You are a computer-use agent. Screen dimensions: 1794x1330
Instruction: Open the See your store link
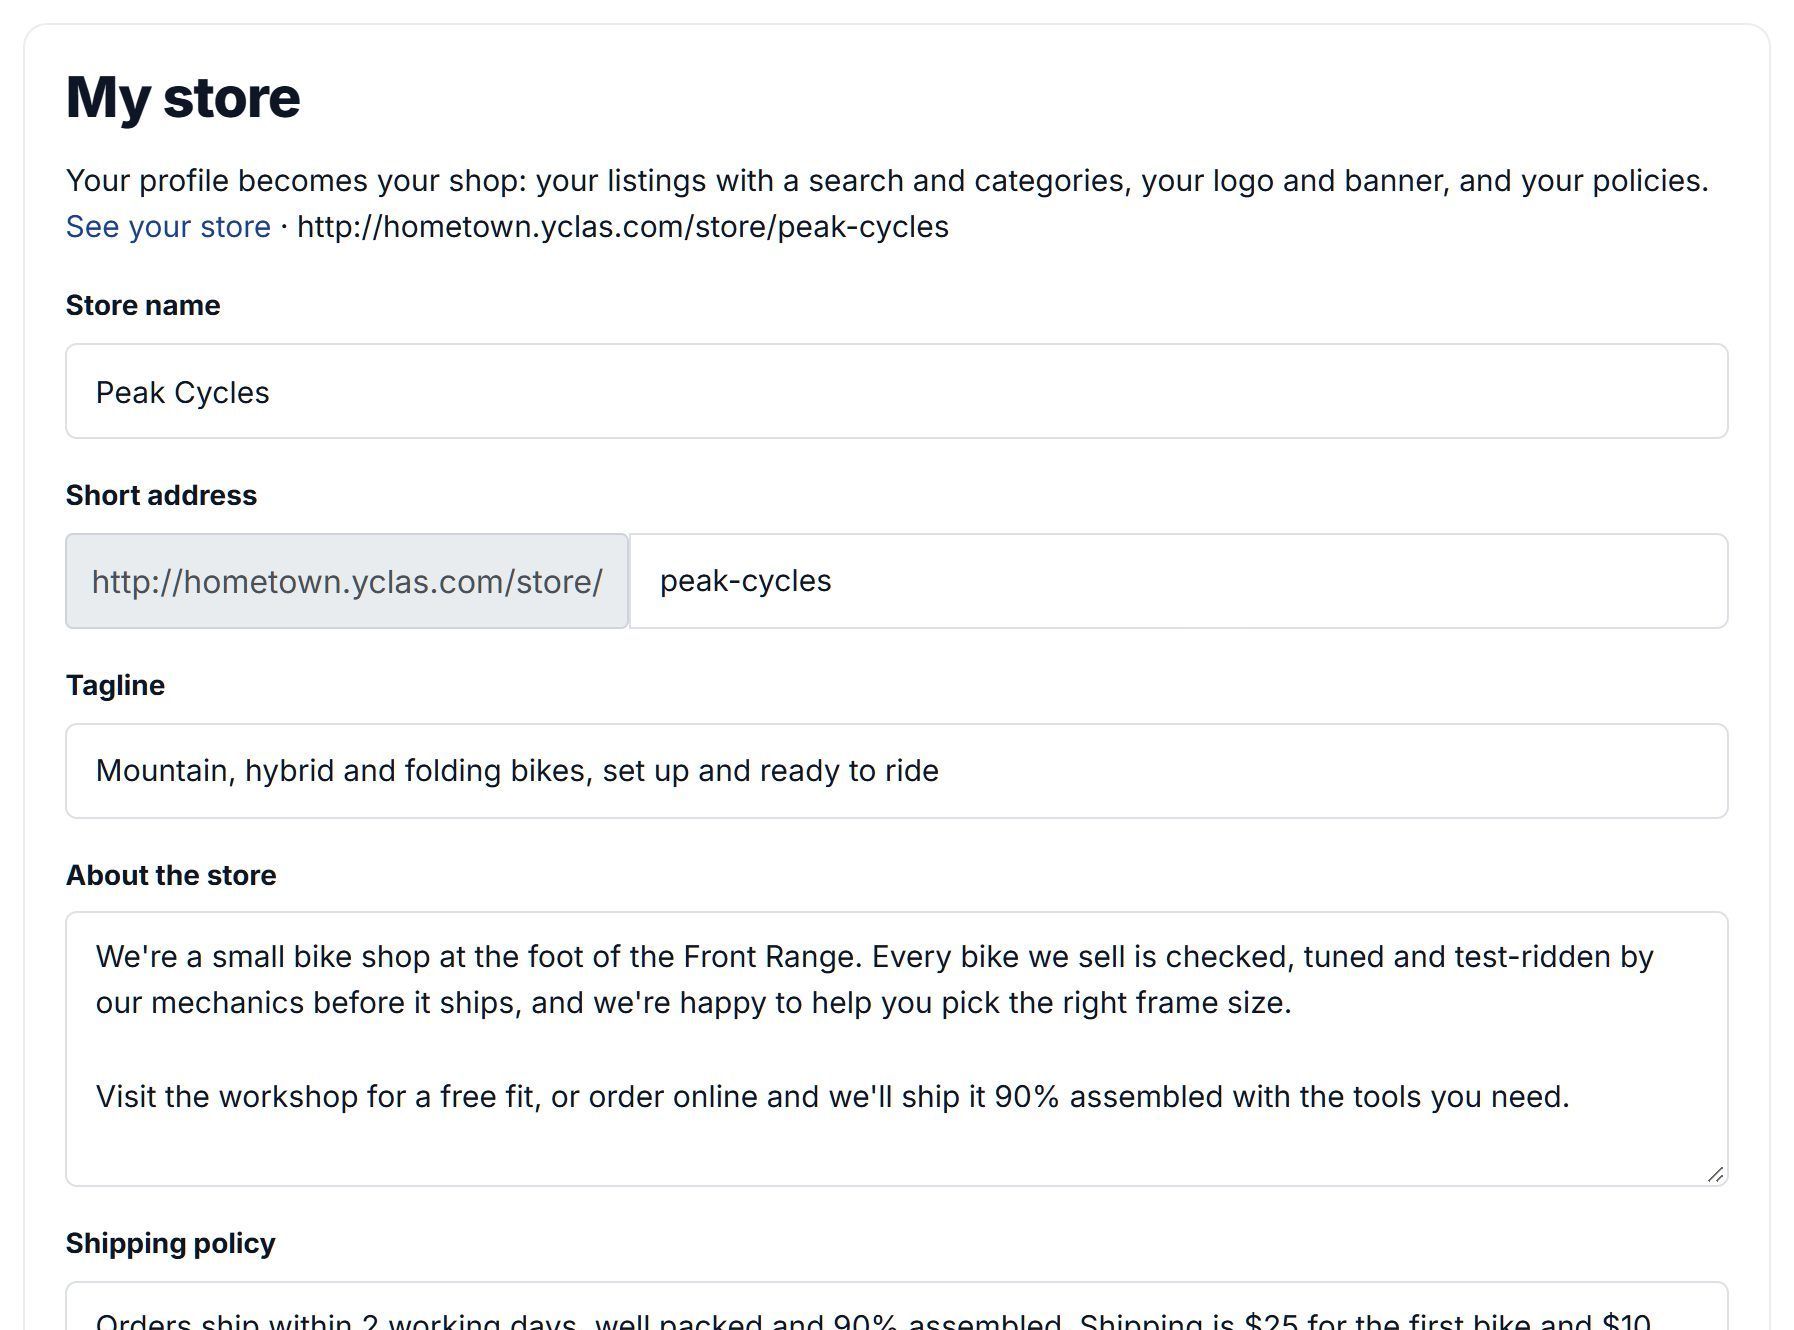click(x=168, y=226)
